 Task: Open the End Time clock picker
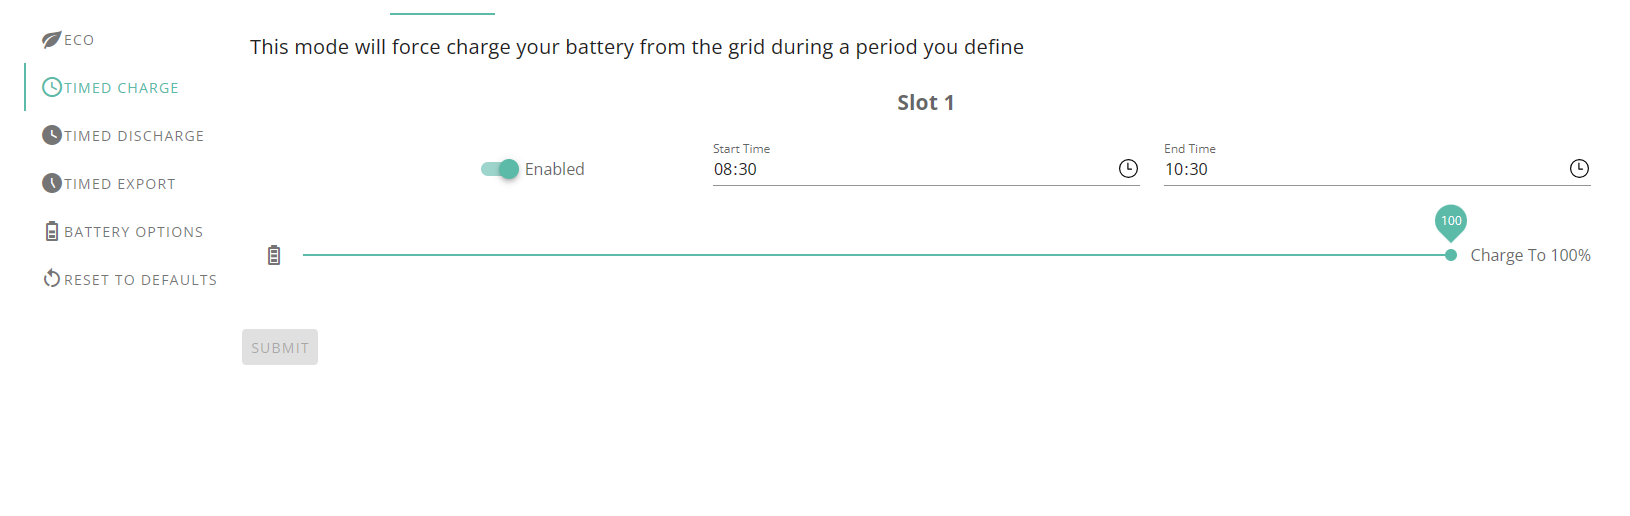click(1579, 169)
